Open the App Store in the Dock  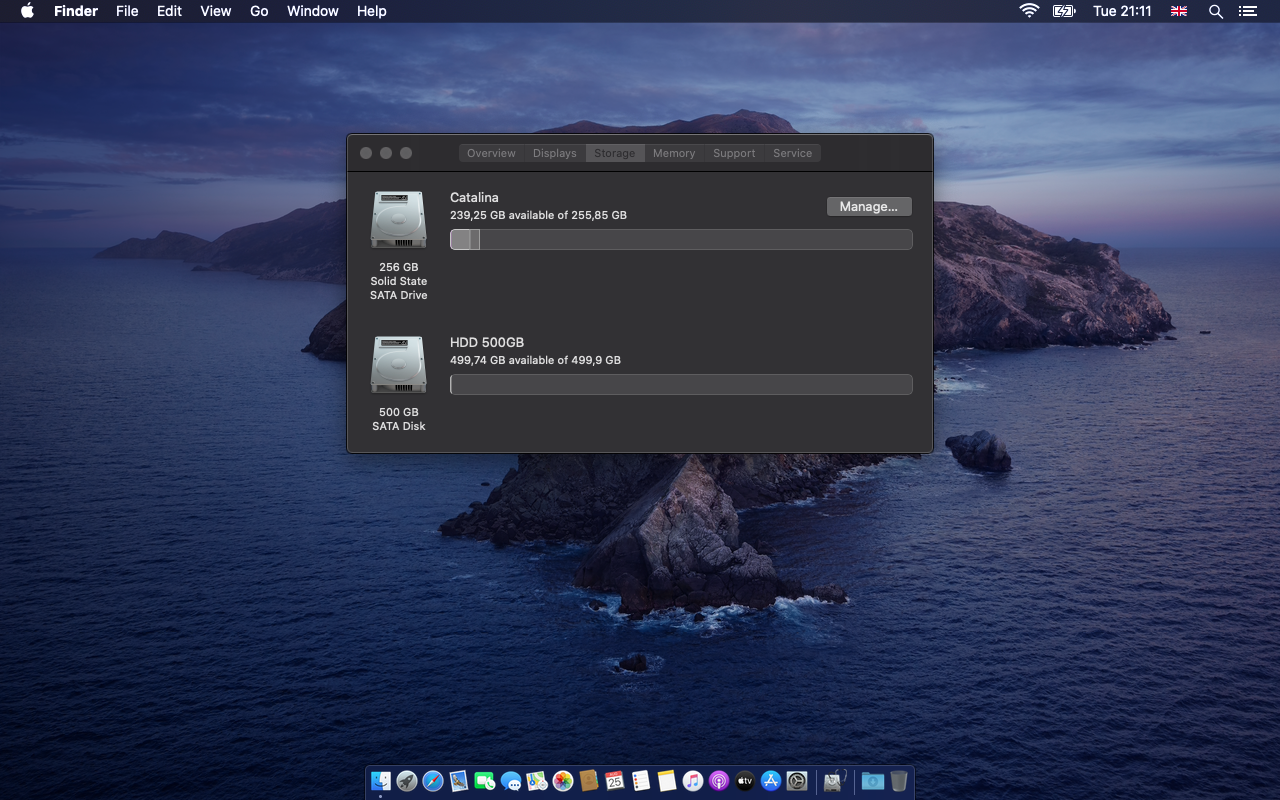[771, 781]
